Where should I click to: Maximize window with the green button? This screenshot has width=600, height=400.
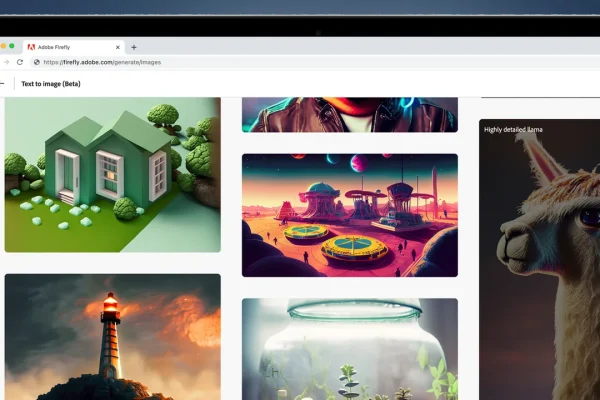tap(12, 46)
